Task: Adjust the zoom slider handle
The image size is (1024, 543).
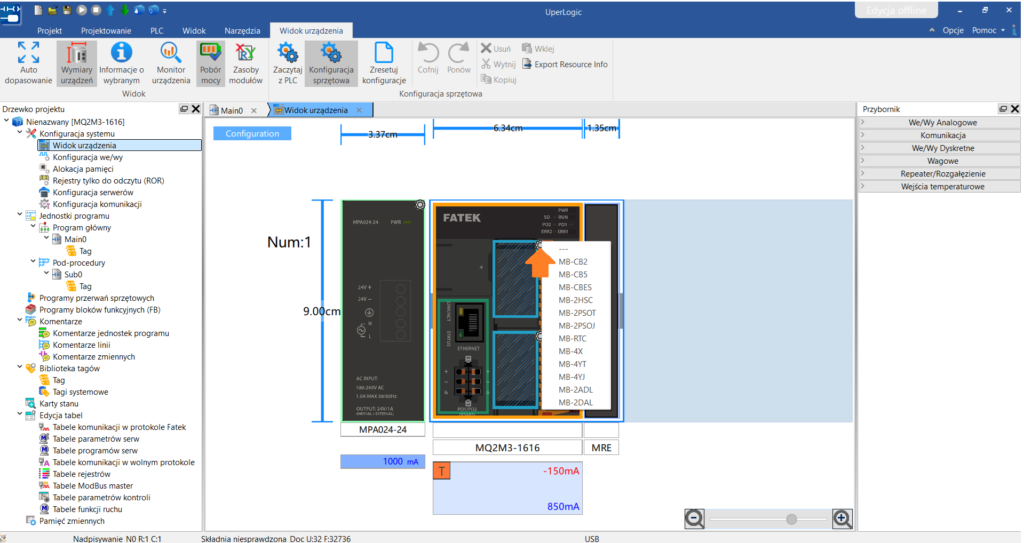Action: 792,519
